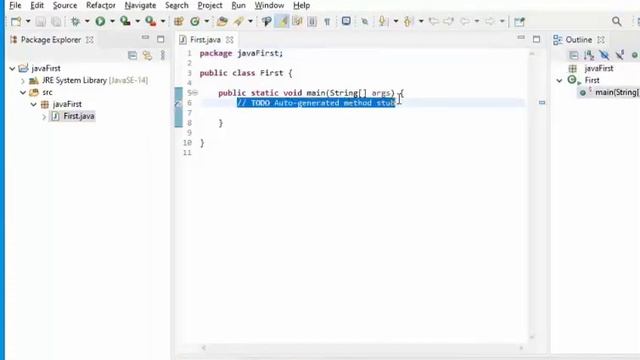Open New Java Class dropdown arrow

coord(207,21)
